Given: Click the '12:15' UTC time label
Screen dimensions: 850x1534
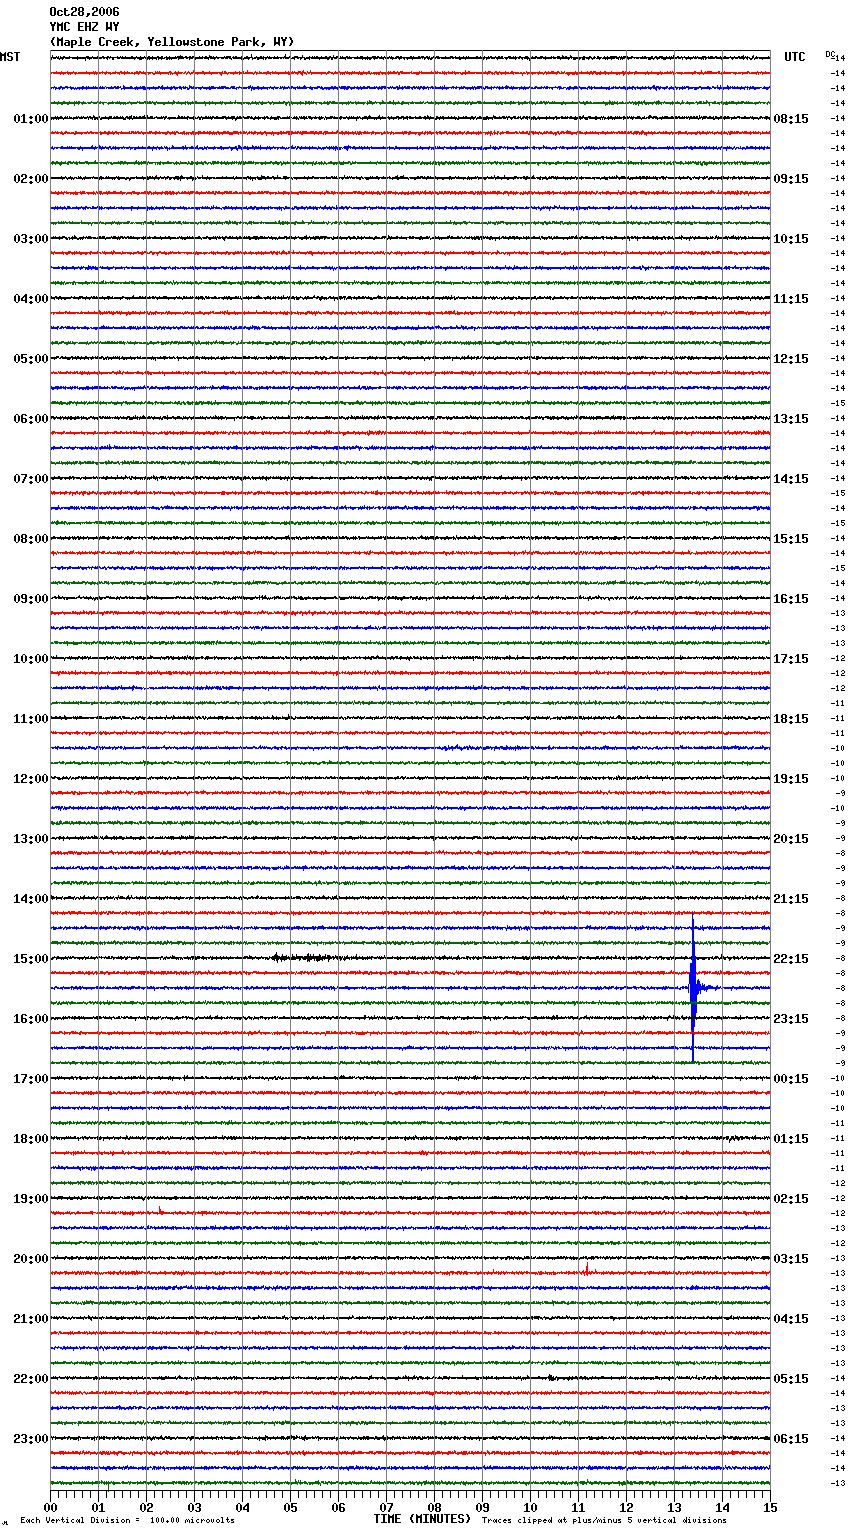Looking at the screenshot, I should [x=791, y=359].
